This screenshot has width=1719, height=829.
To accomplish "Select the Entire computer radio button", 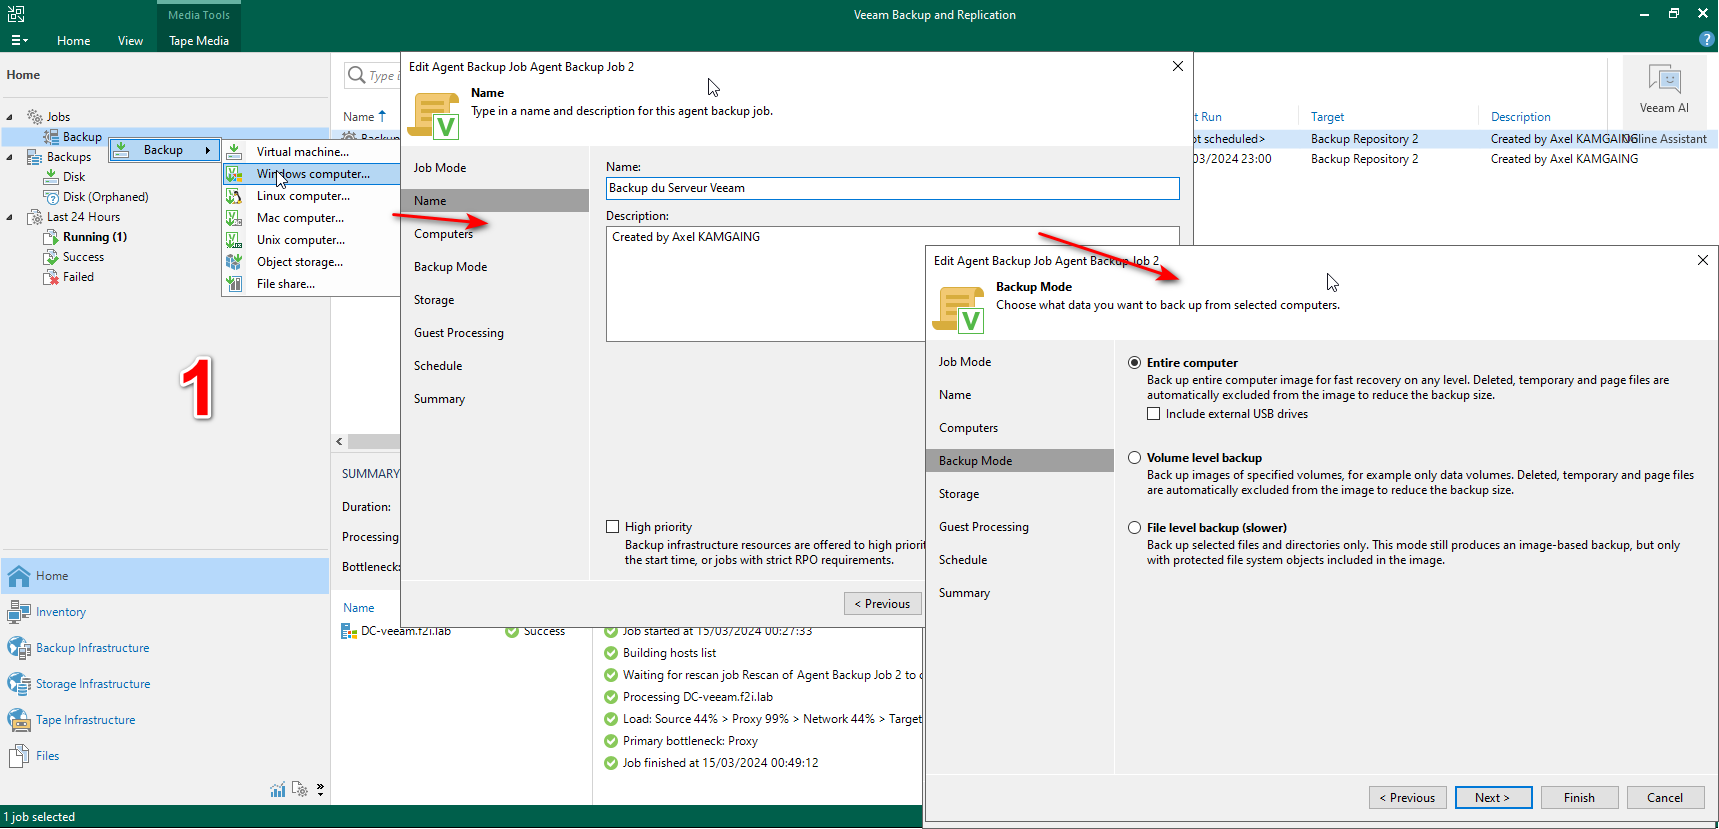I will point(1134,363).
